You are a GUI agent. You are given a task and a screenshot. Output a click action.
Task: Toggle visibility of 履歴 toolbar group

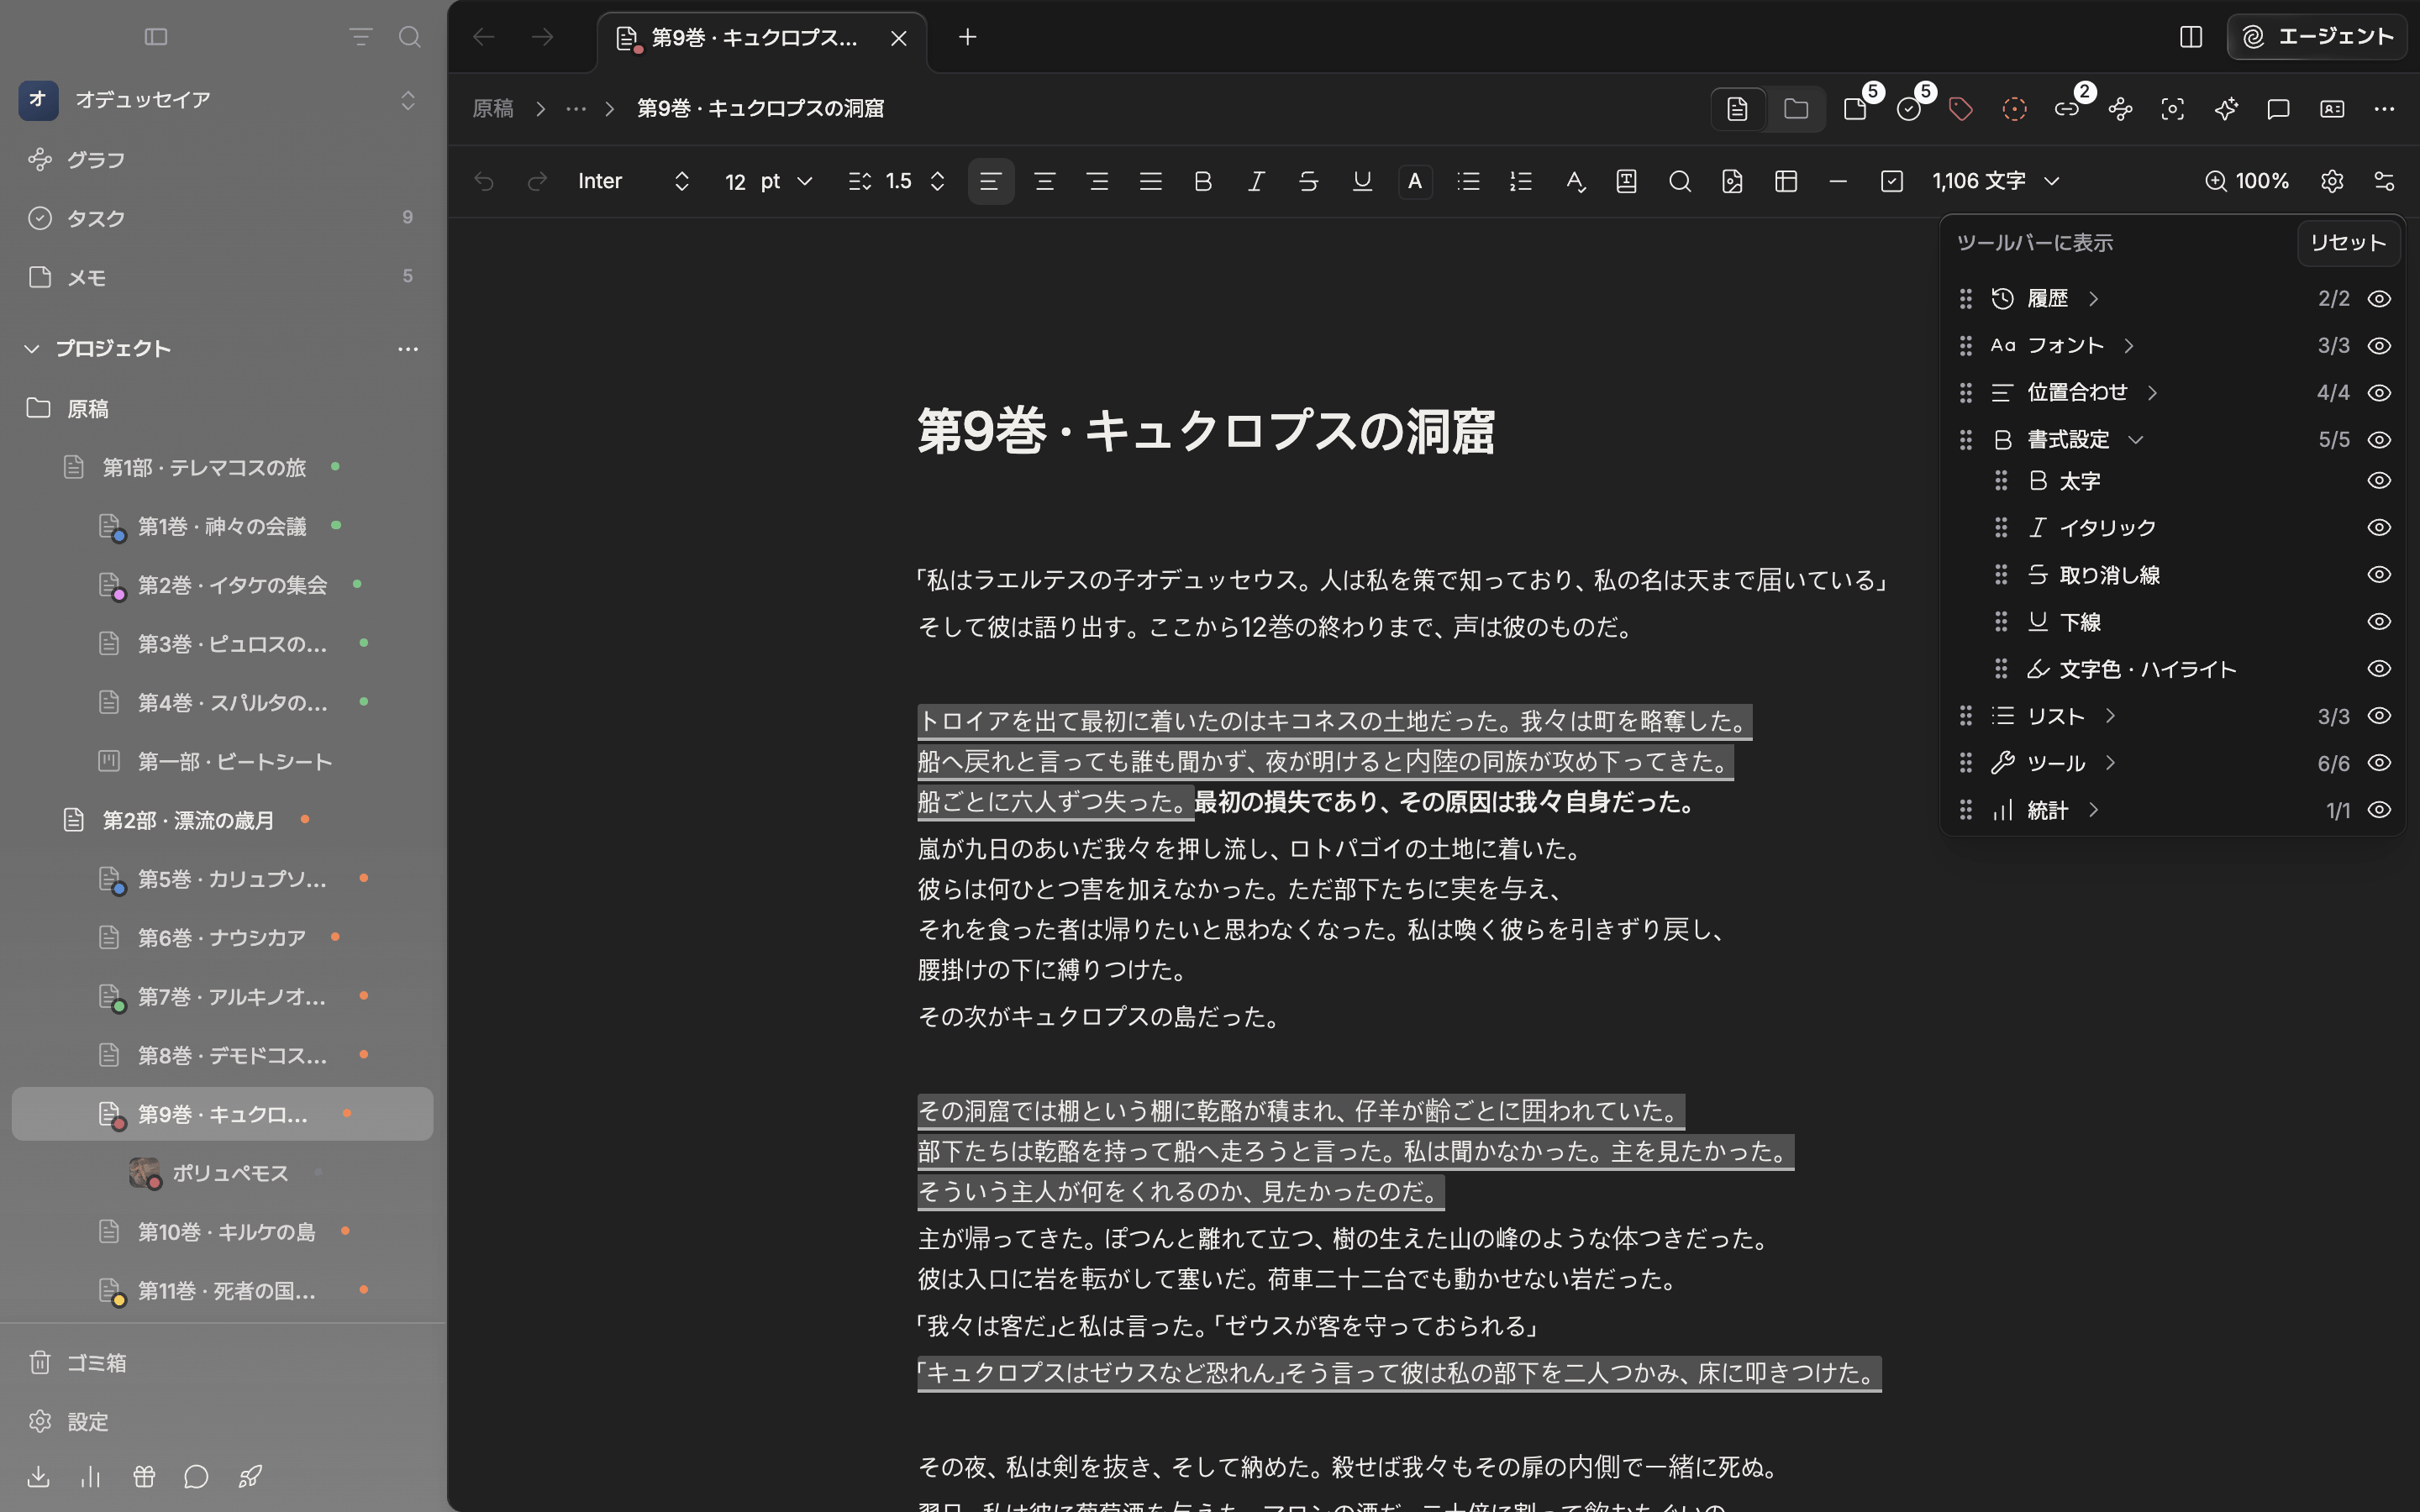(2379, 299)
